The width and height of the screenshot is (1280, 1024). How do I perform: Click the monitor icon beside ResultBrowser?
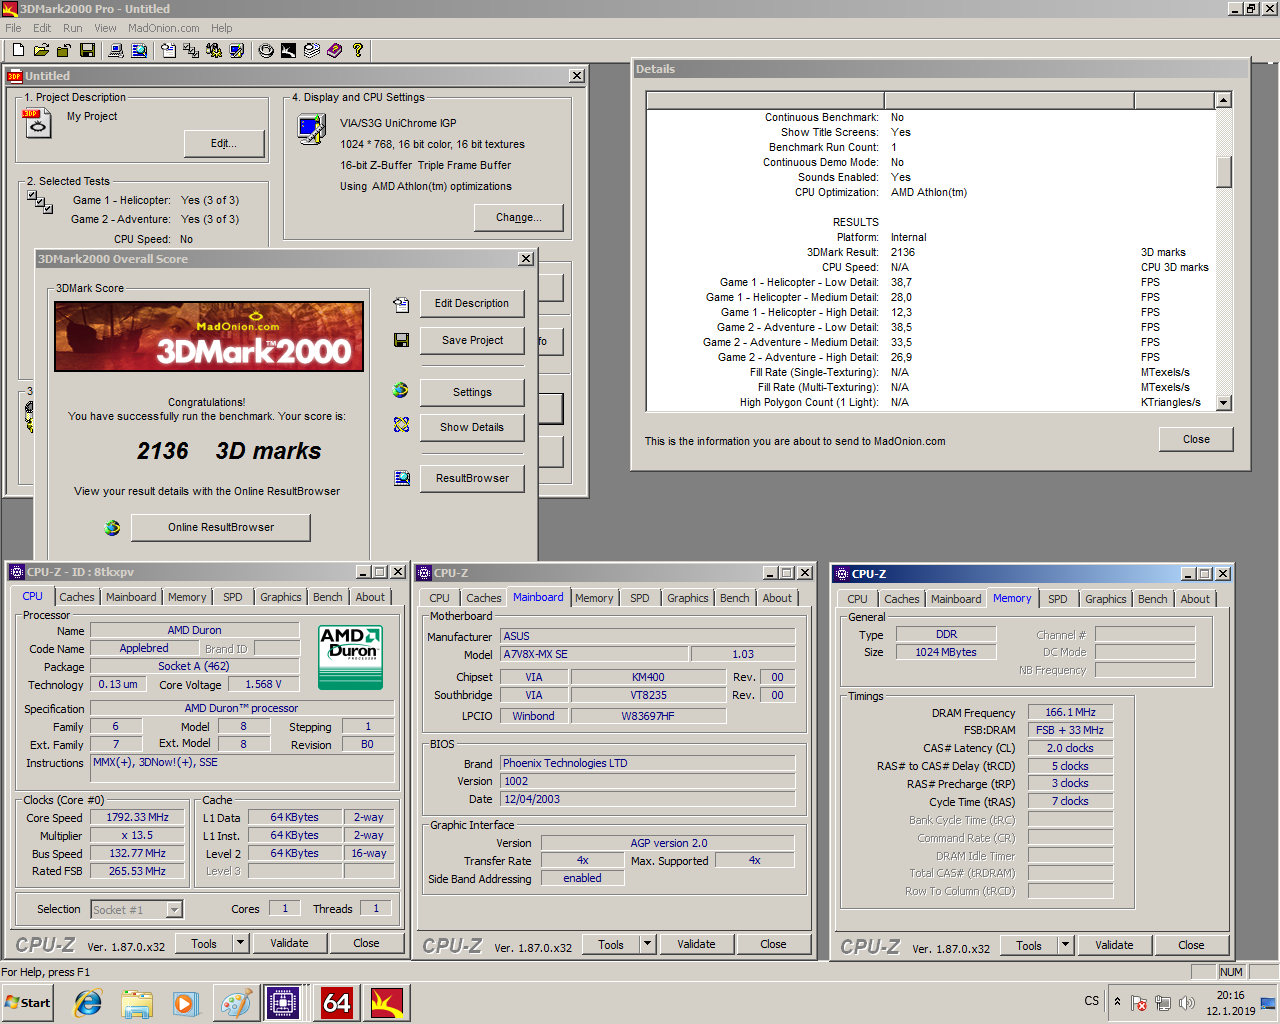click(401, 478)
